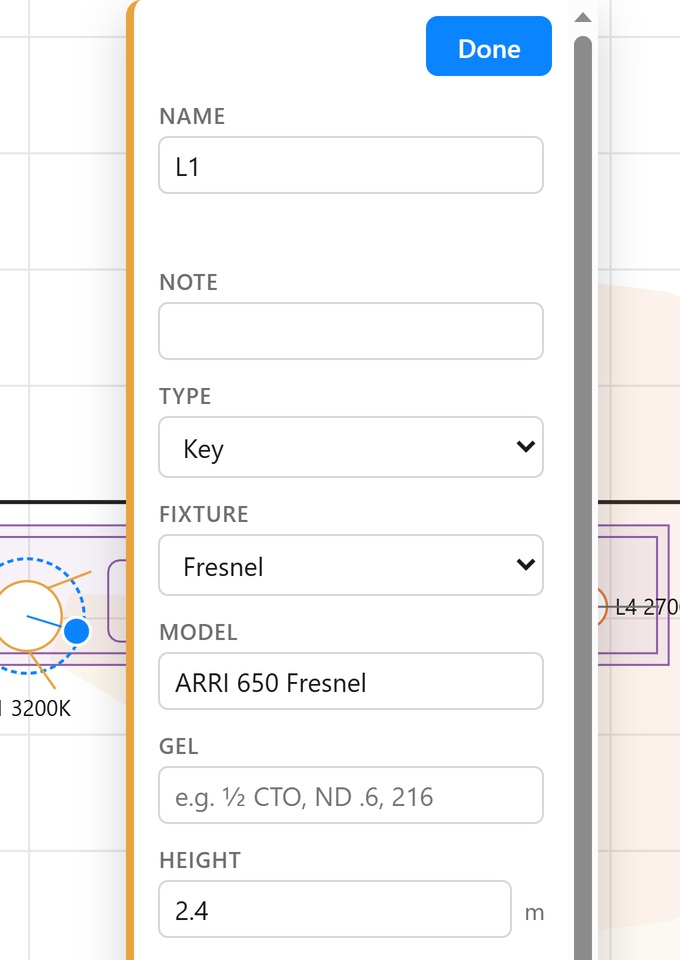Select the orange L1 light circle on canvas

pos(28,616)
